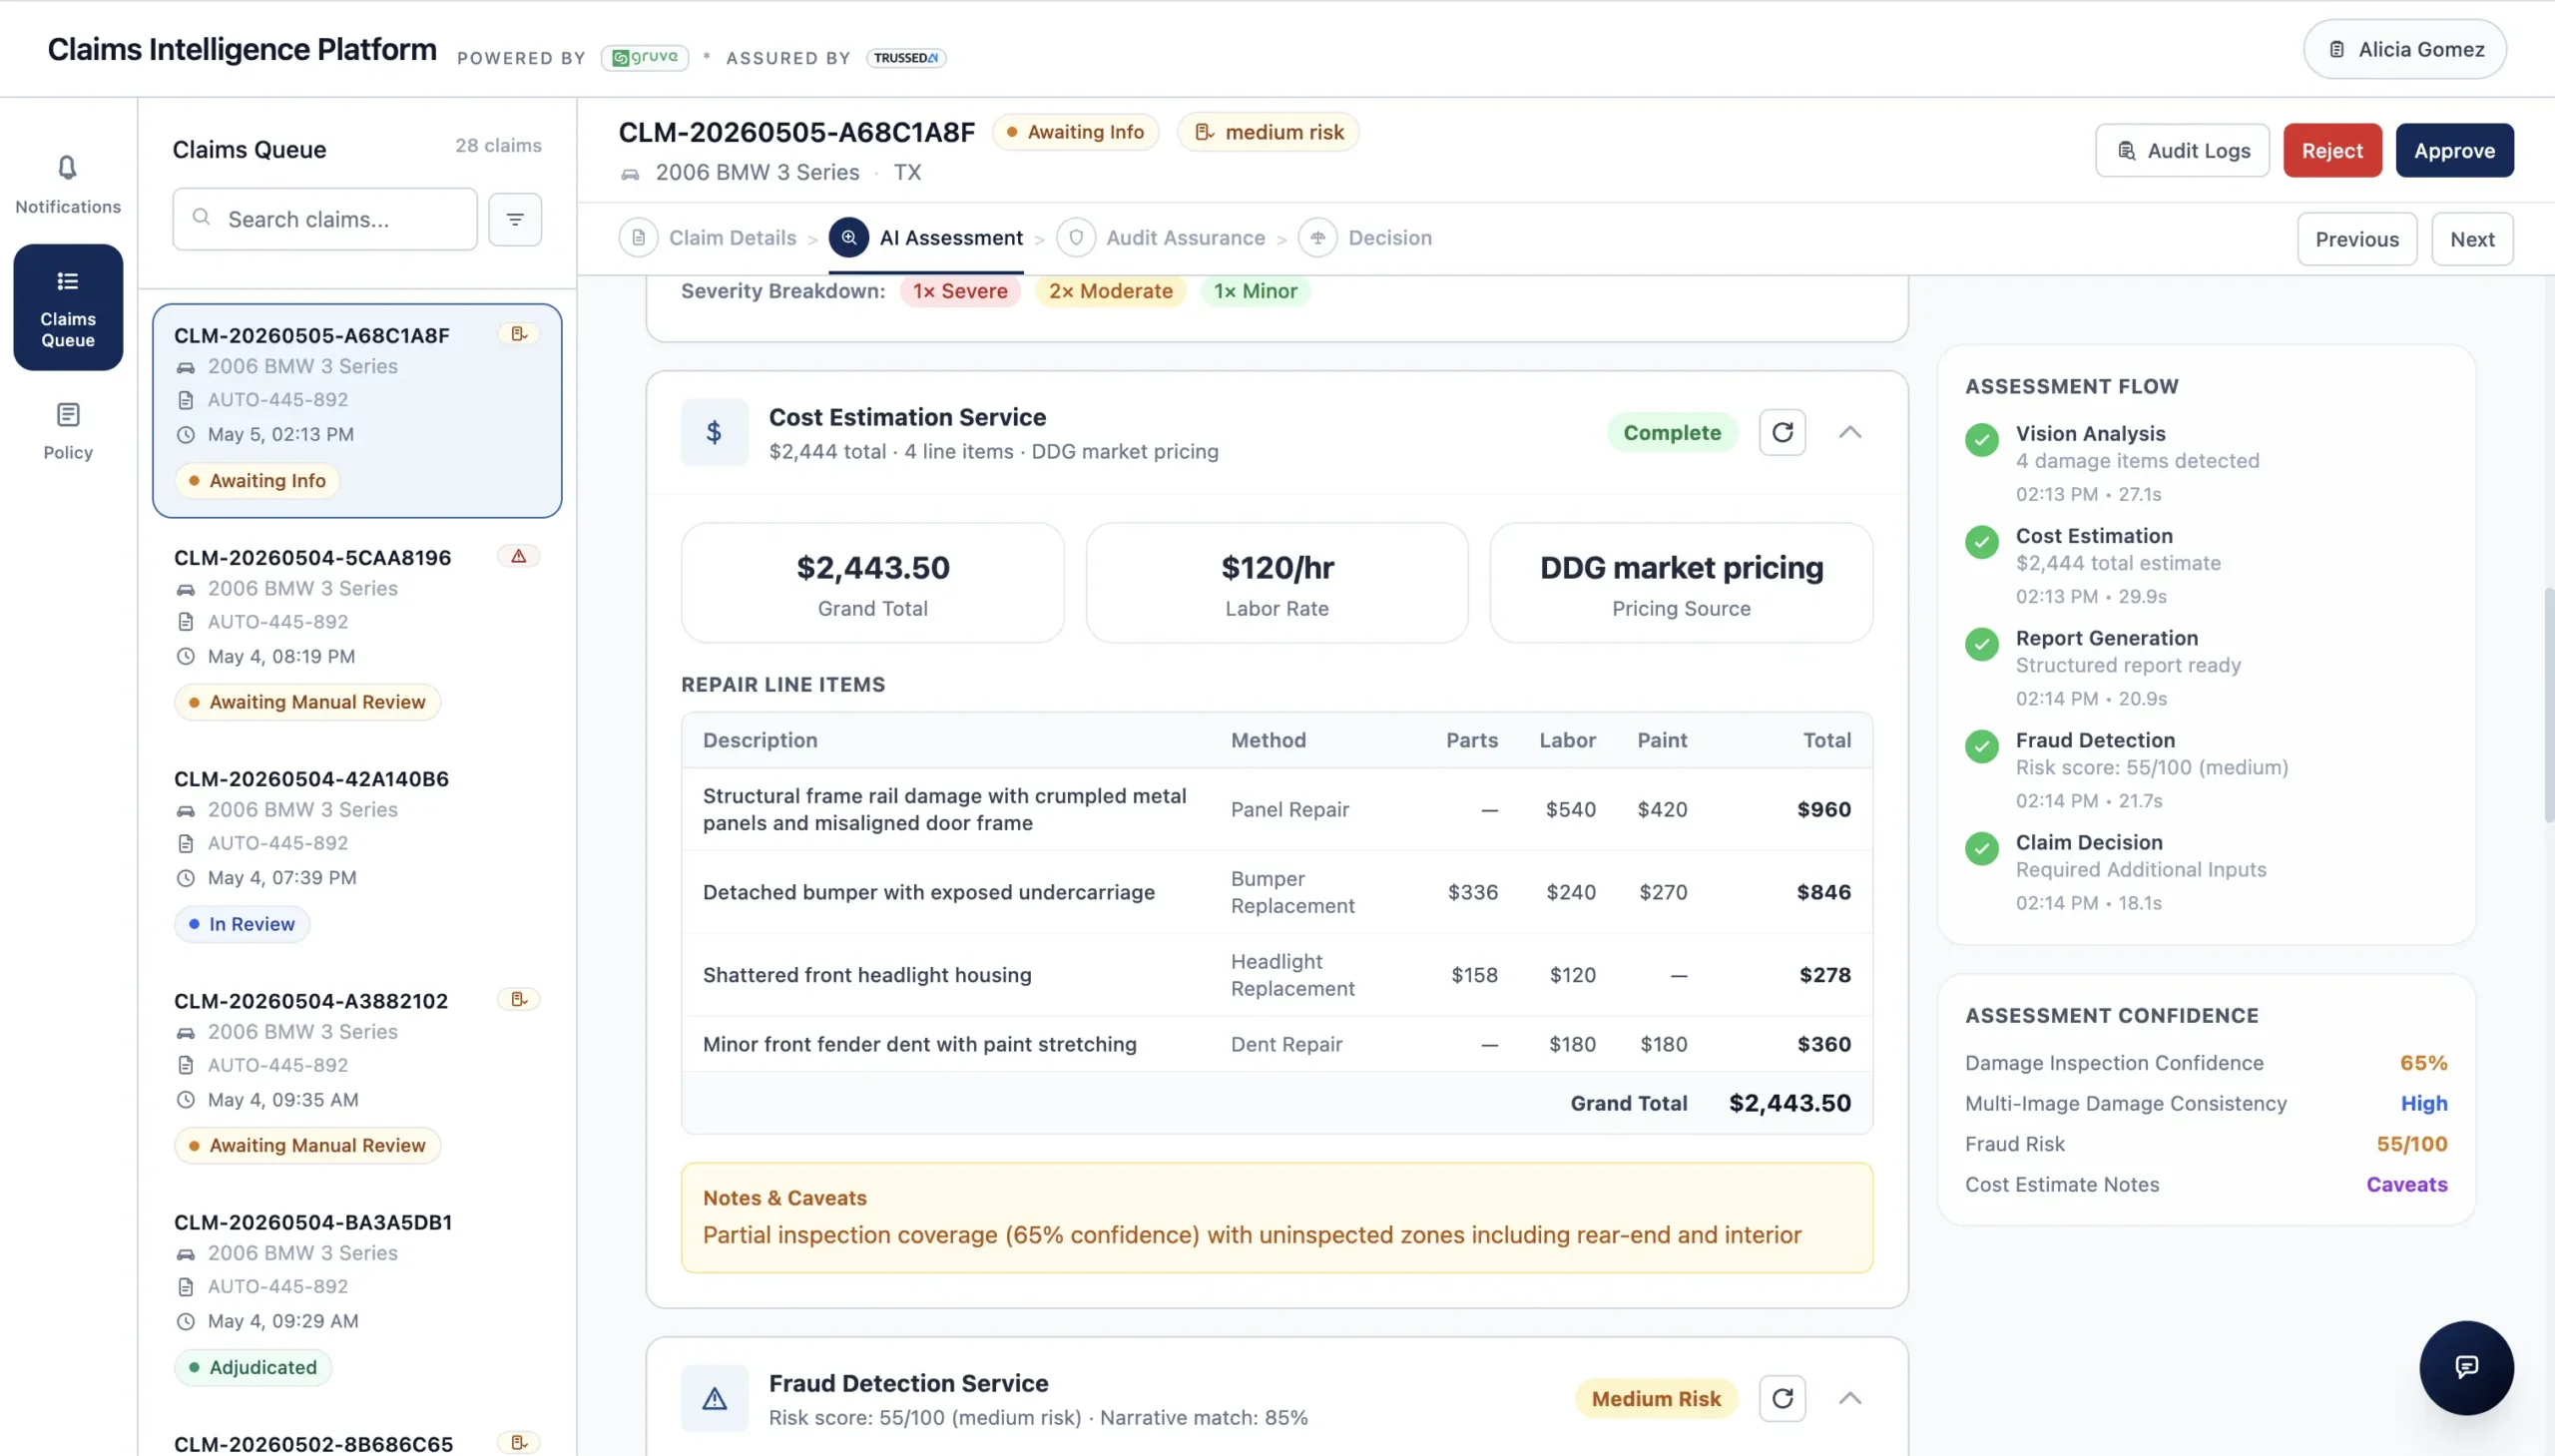Screen dimensions: 2555x1456
Task: Open the Decision tab
Action: pyautogui.click(x=1365, y=238)
